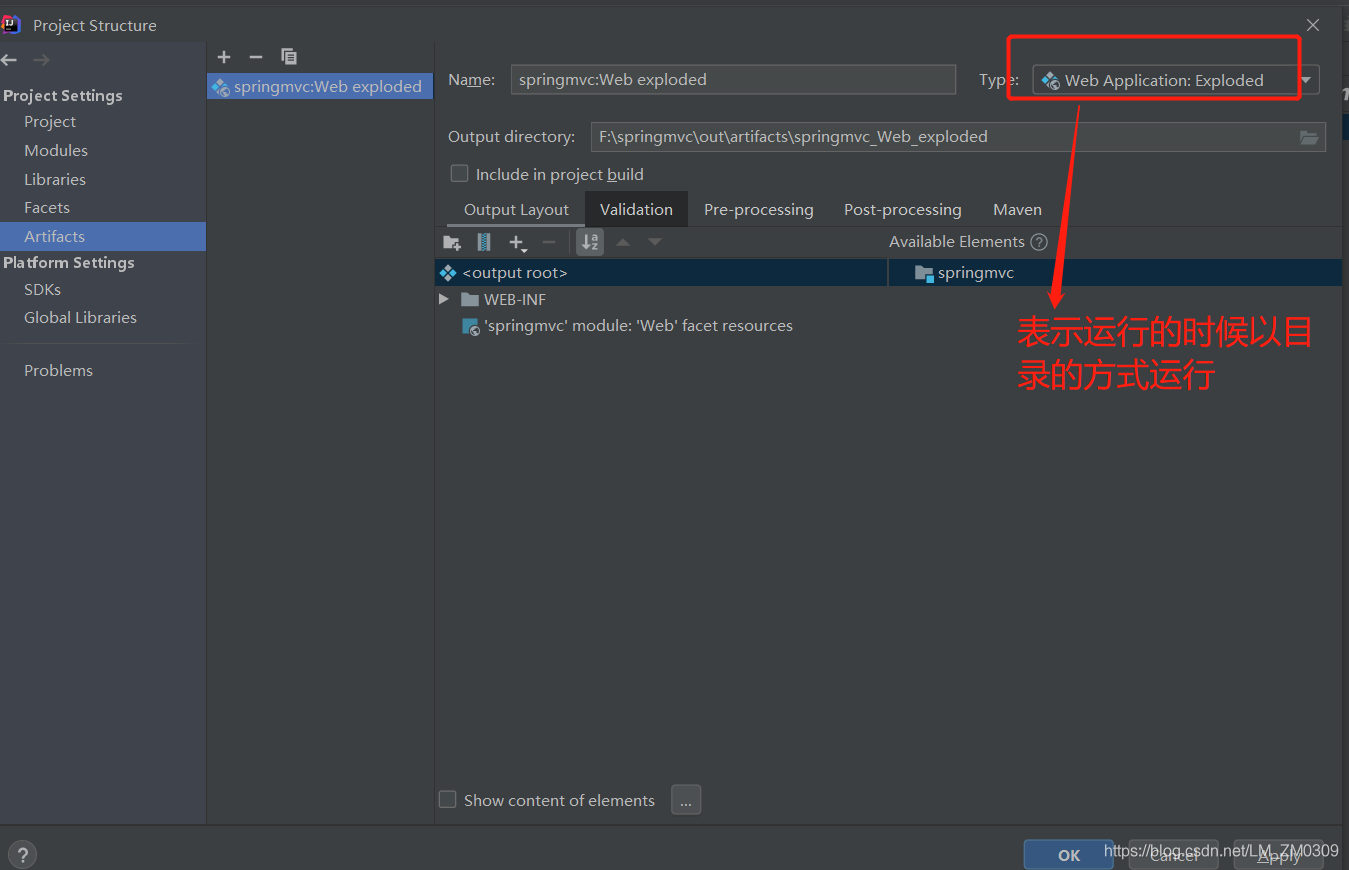
Task: Open the Post-processing tab
Action: (902, 210)
